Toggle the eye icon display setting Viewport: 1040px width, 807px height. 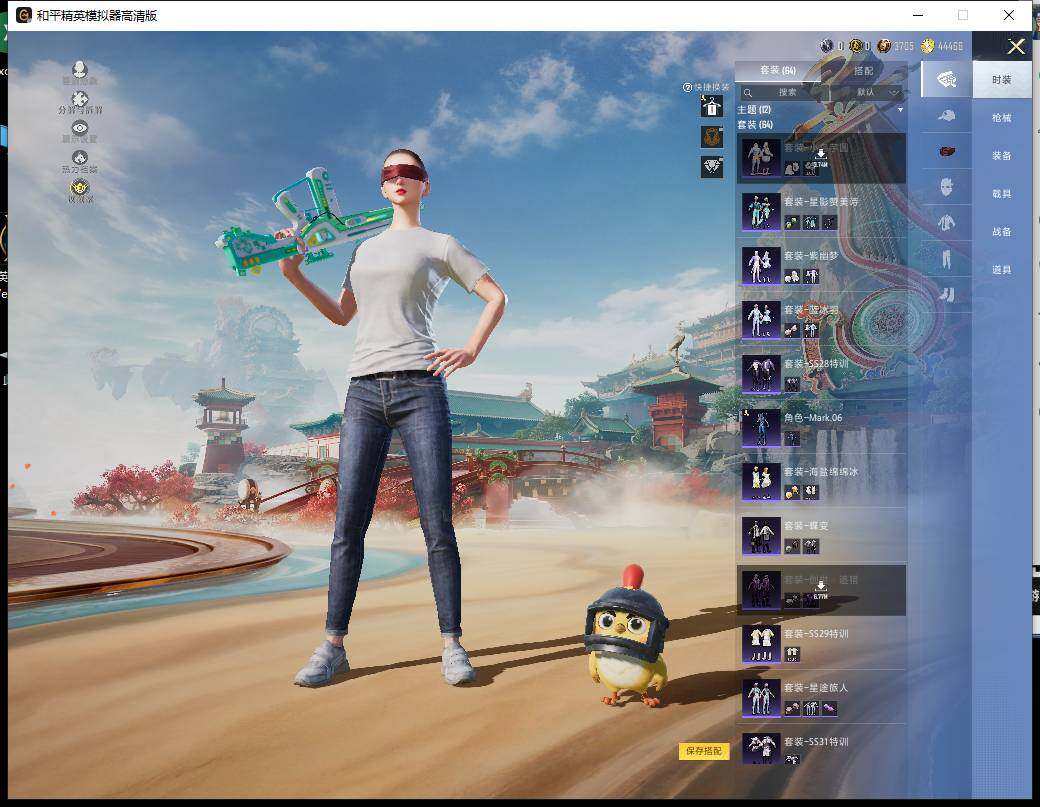[x=79, y=129]
